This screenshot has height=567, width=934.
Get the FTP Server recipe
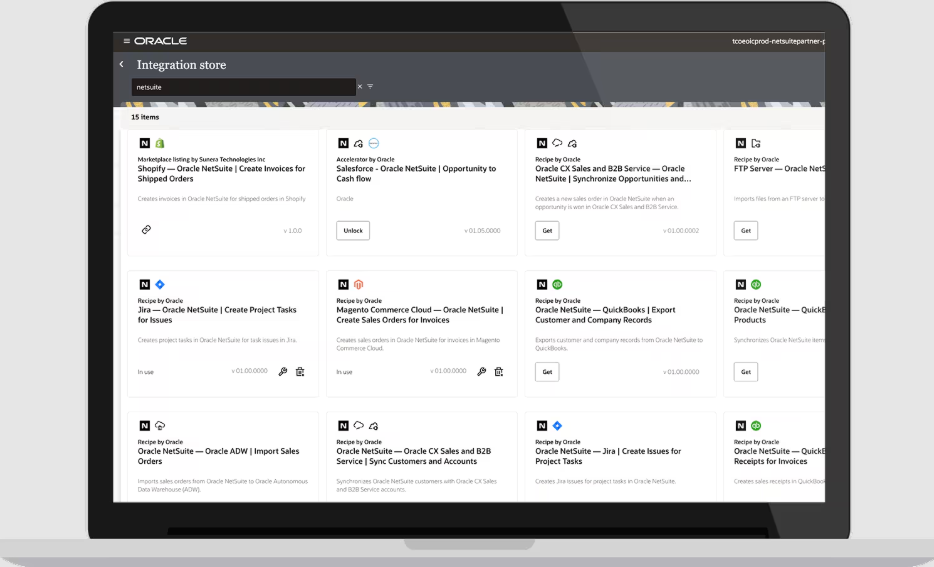pyautogui.click(x=745, y=230)
